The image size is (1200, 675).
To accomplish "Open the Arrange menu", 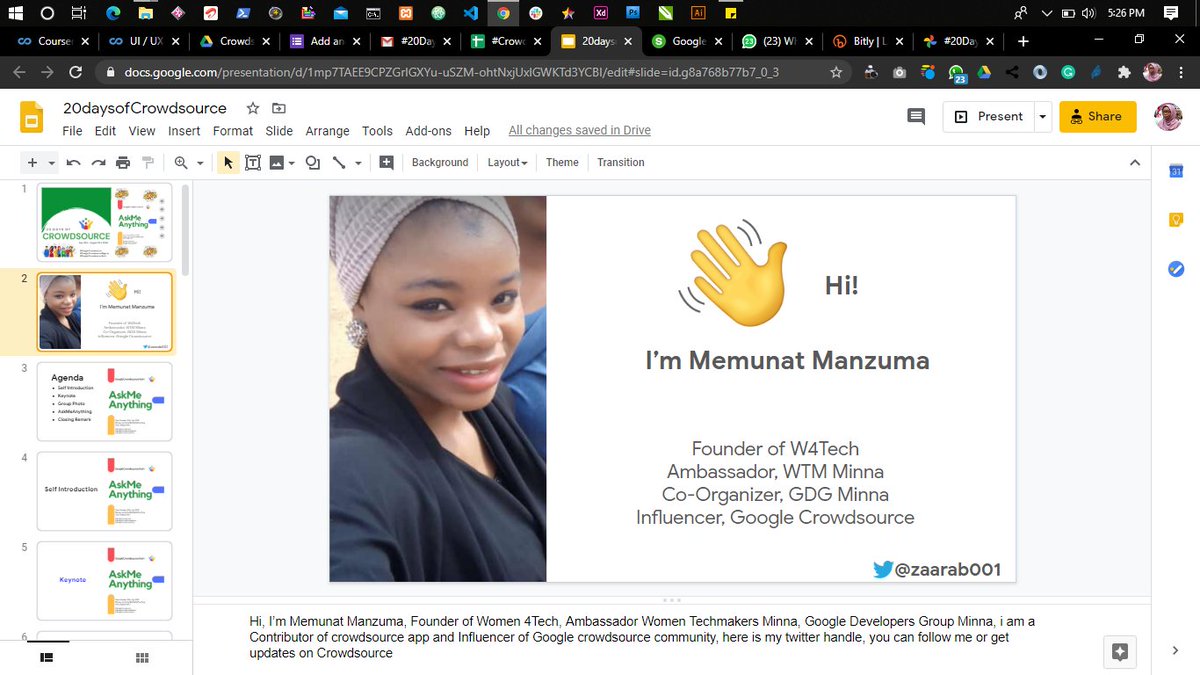I will [328, 131].
